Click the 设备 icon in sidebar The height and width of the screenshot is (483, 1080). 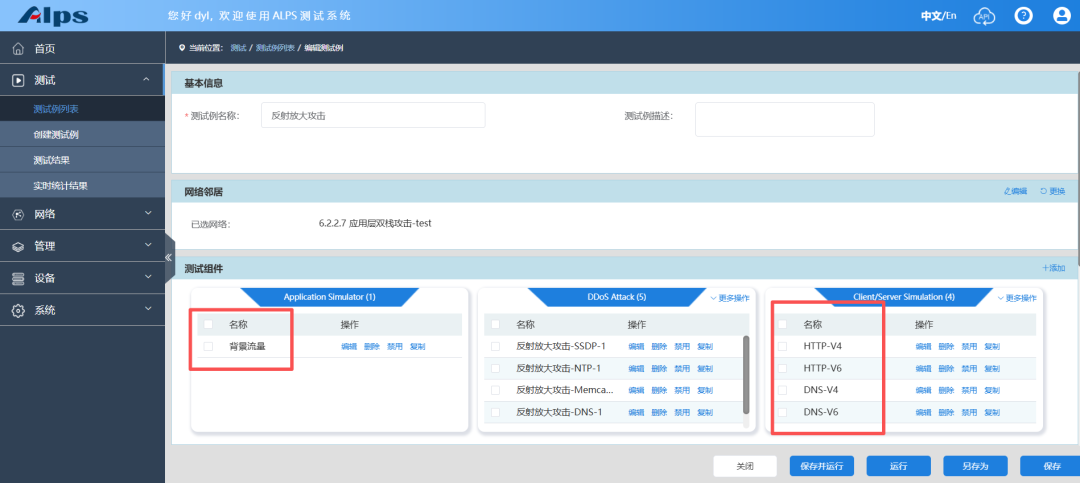coord(18,278)
